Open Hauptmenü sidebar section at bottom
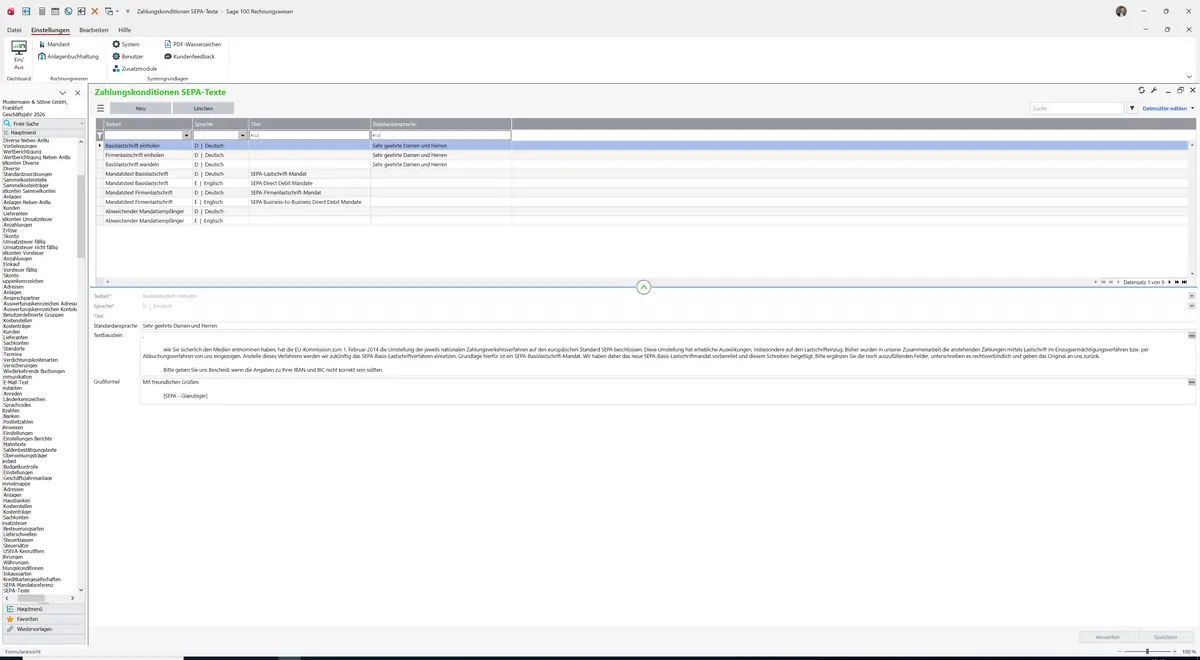 [x=43, y=609]
